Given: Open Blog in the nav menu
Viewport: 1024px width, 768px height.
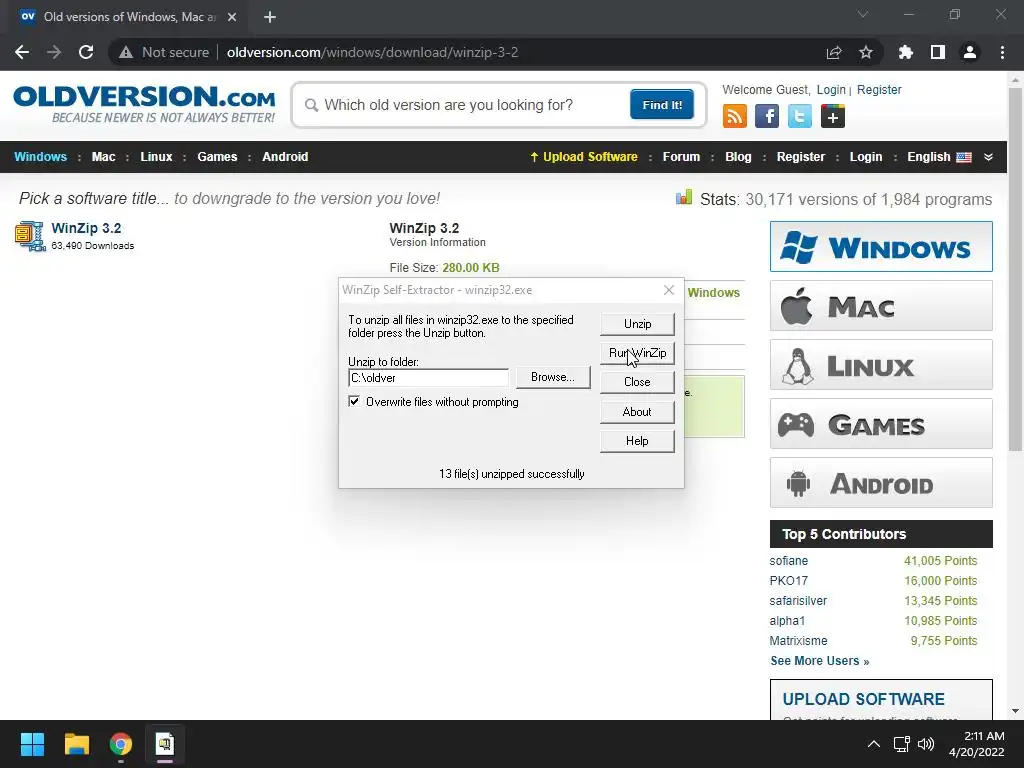Looking at the screenshot, I should 738,157.
